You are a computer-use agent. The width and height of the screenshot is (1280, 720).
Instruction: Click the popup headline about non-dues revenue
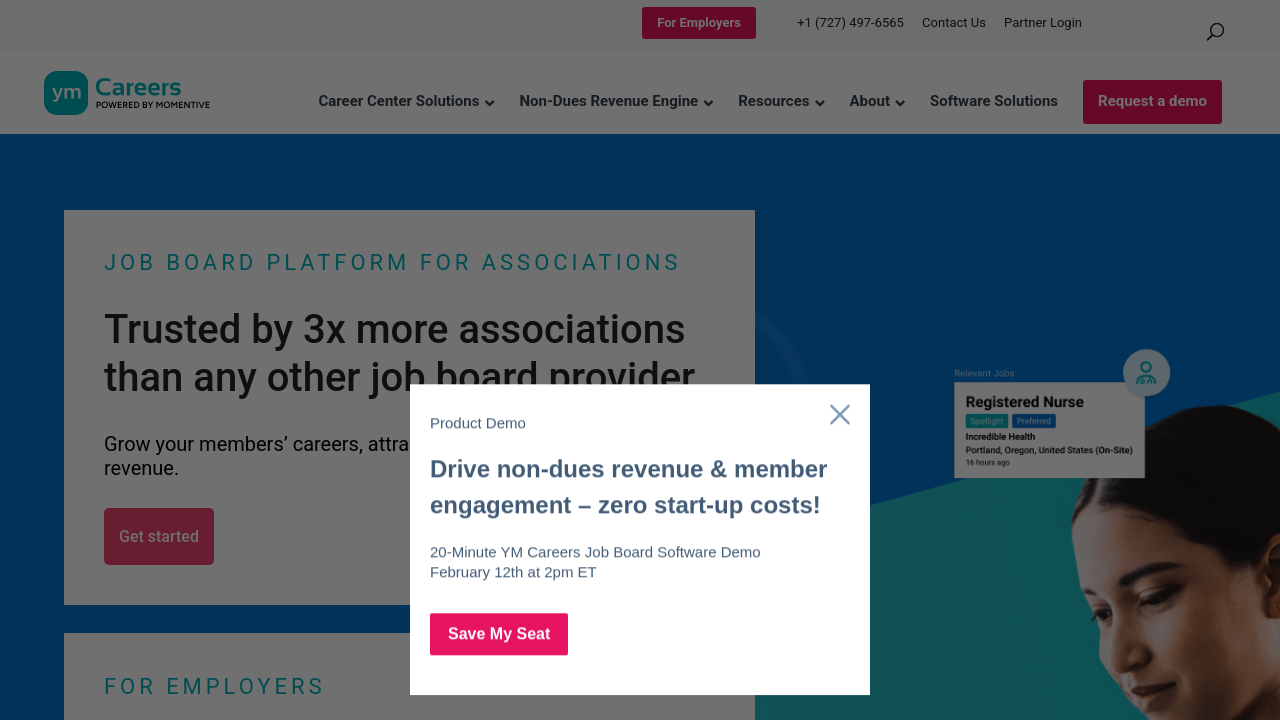628,487
